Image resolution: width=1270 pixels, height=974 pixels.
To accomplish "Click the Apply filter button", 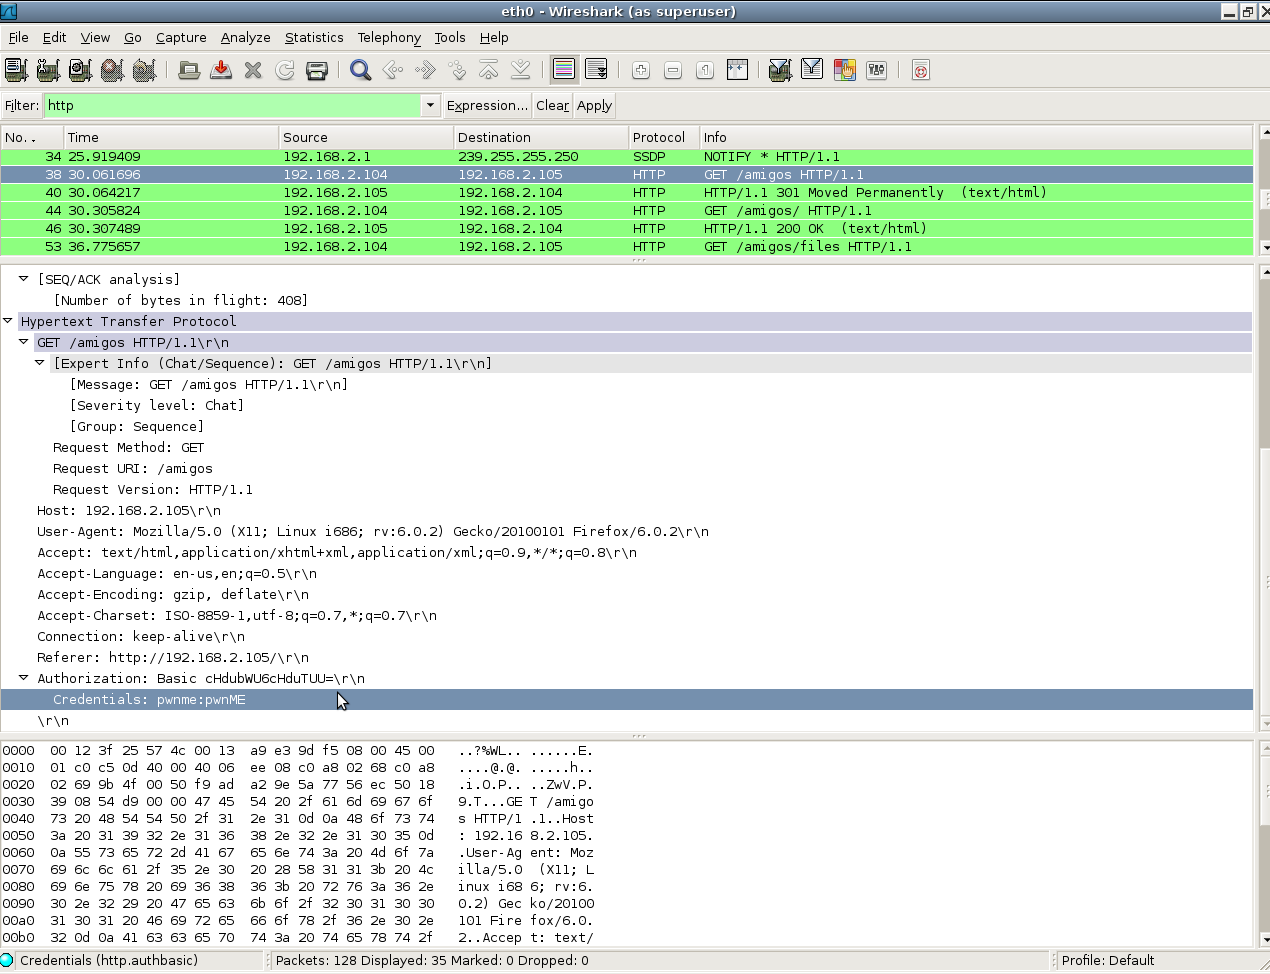I will pos(594,105).
